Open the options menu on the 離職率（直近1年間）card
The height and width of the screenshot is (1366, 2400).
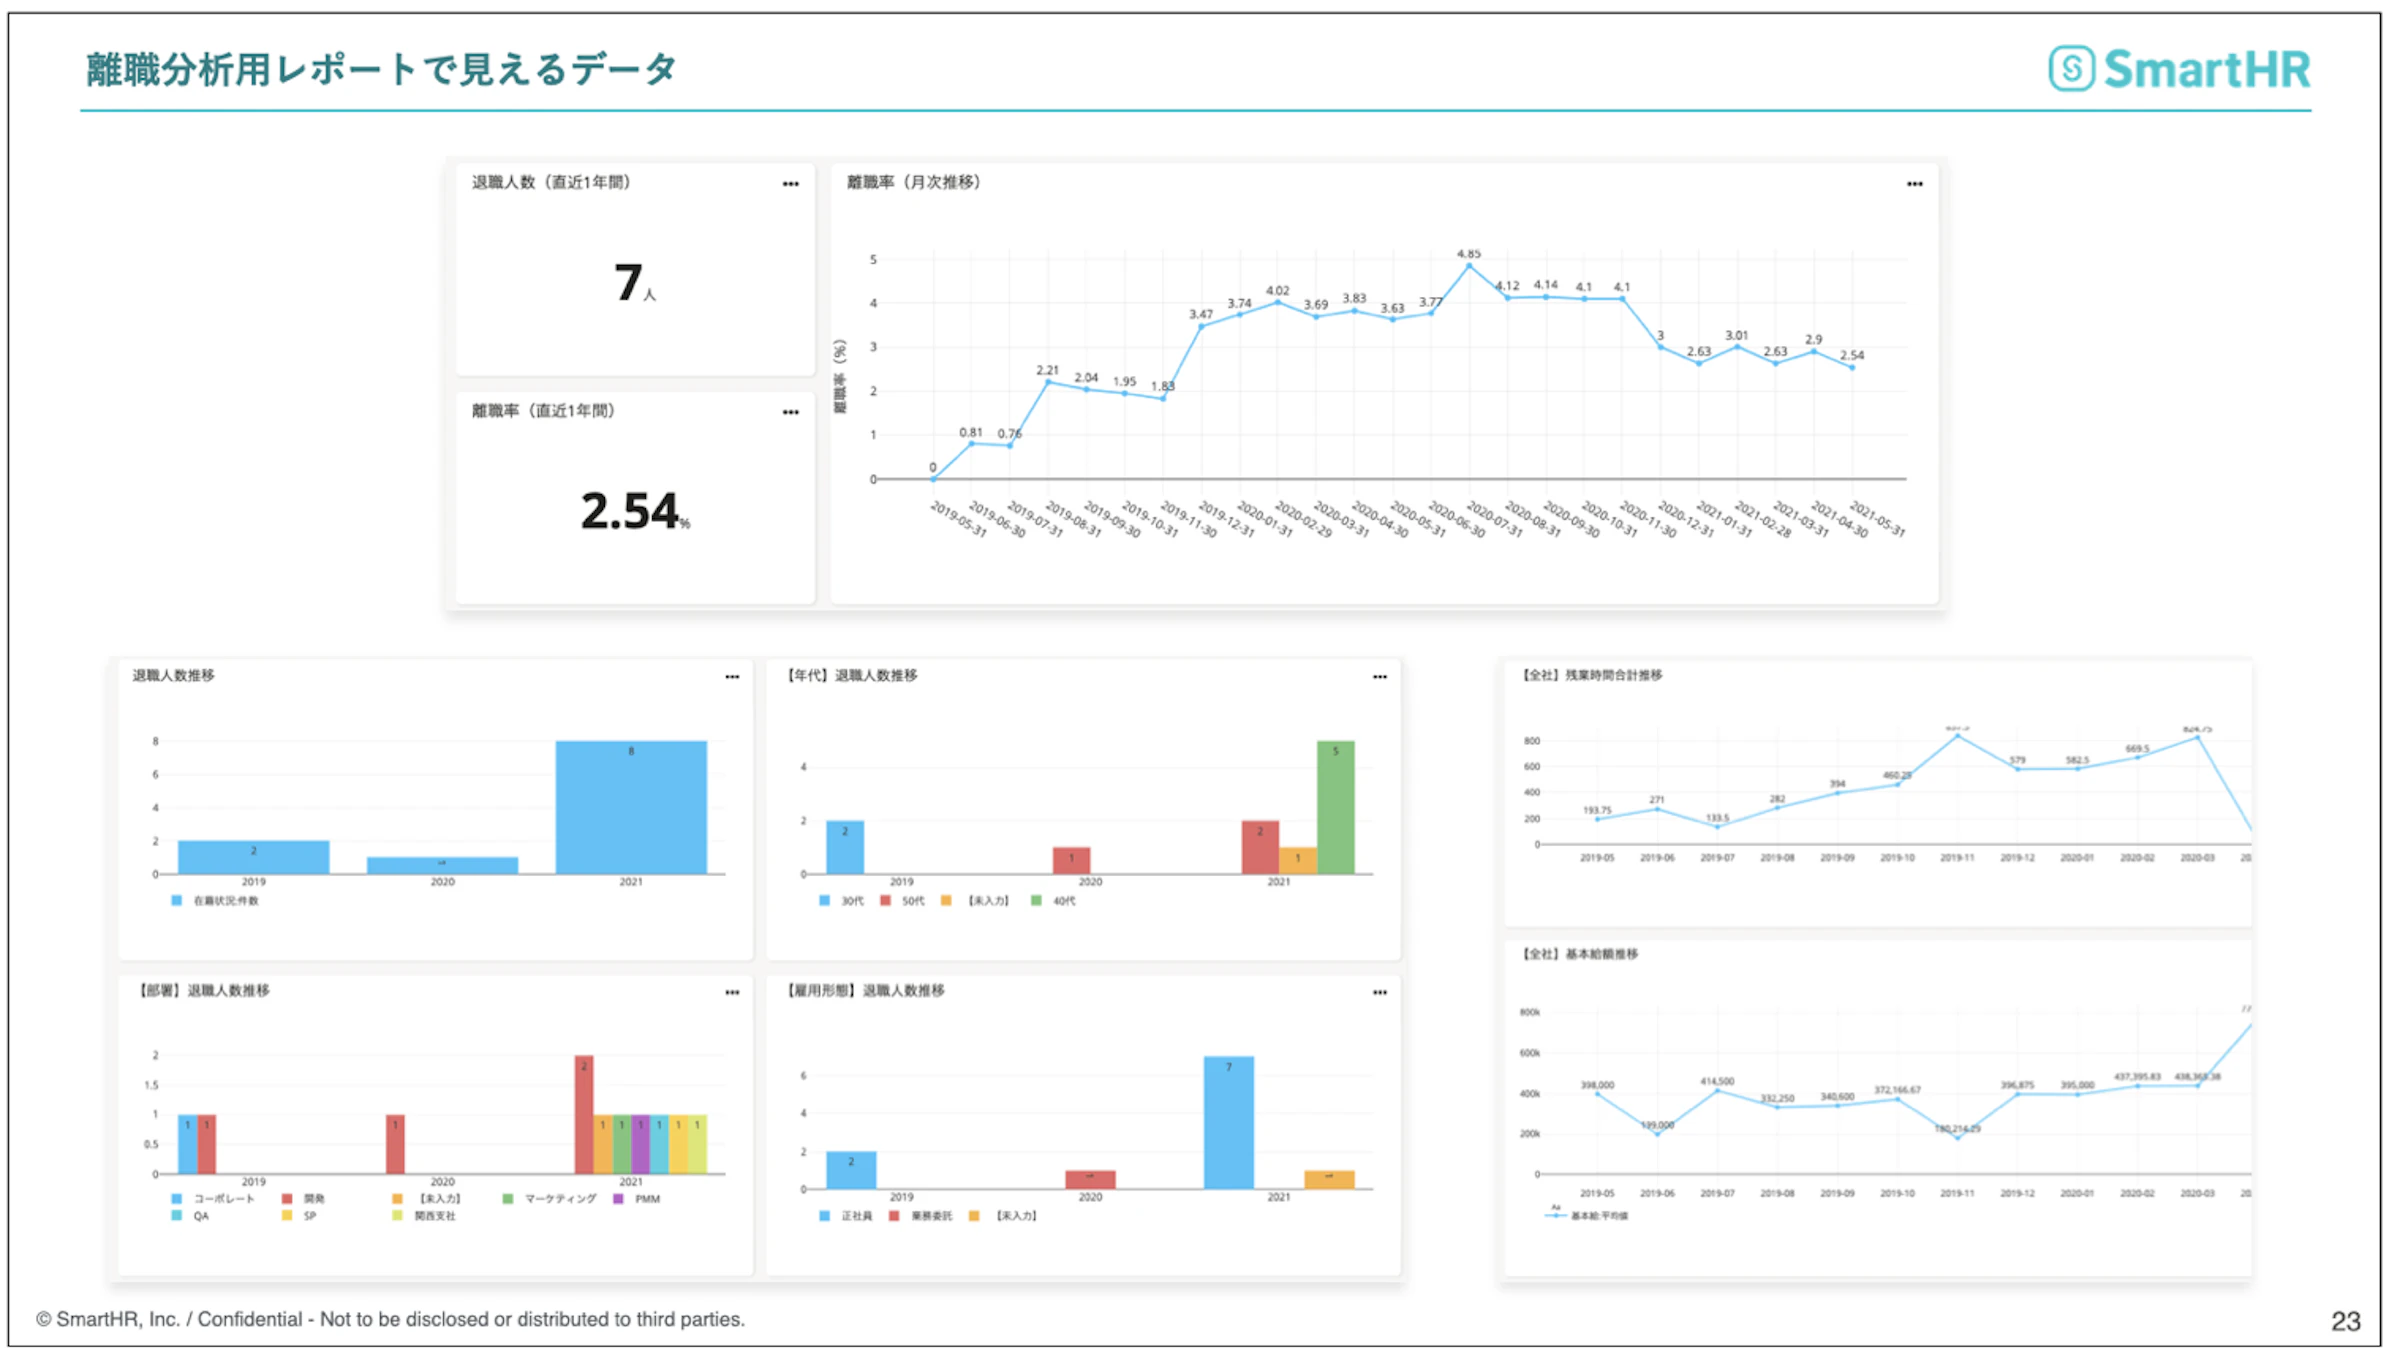[x=790, y=411]
